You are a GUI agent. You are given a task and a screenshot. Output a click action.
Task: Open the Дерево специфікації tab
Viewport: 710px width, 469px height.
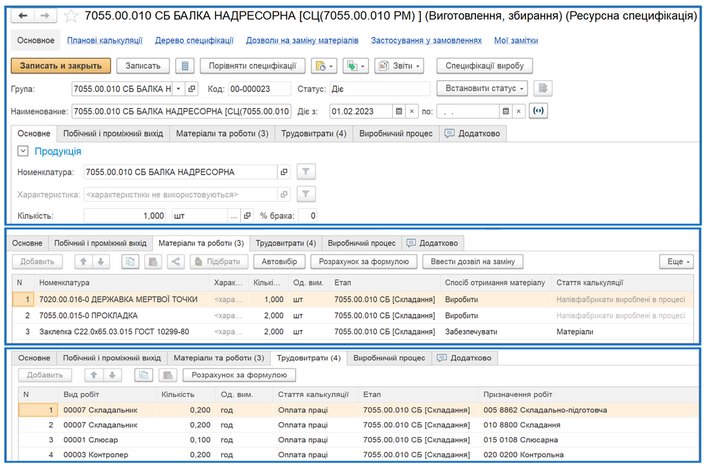[195, 40]
